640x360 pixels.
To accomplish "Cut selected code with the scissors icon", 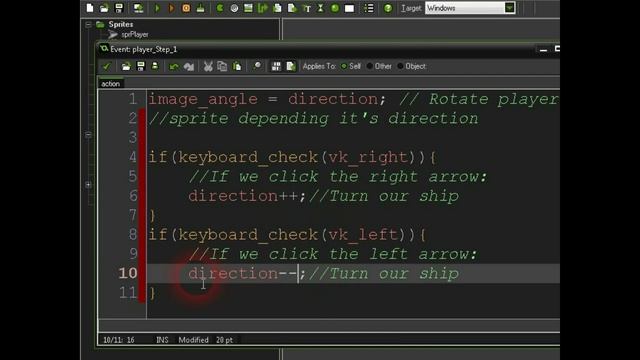I will coord(208,66).
